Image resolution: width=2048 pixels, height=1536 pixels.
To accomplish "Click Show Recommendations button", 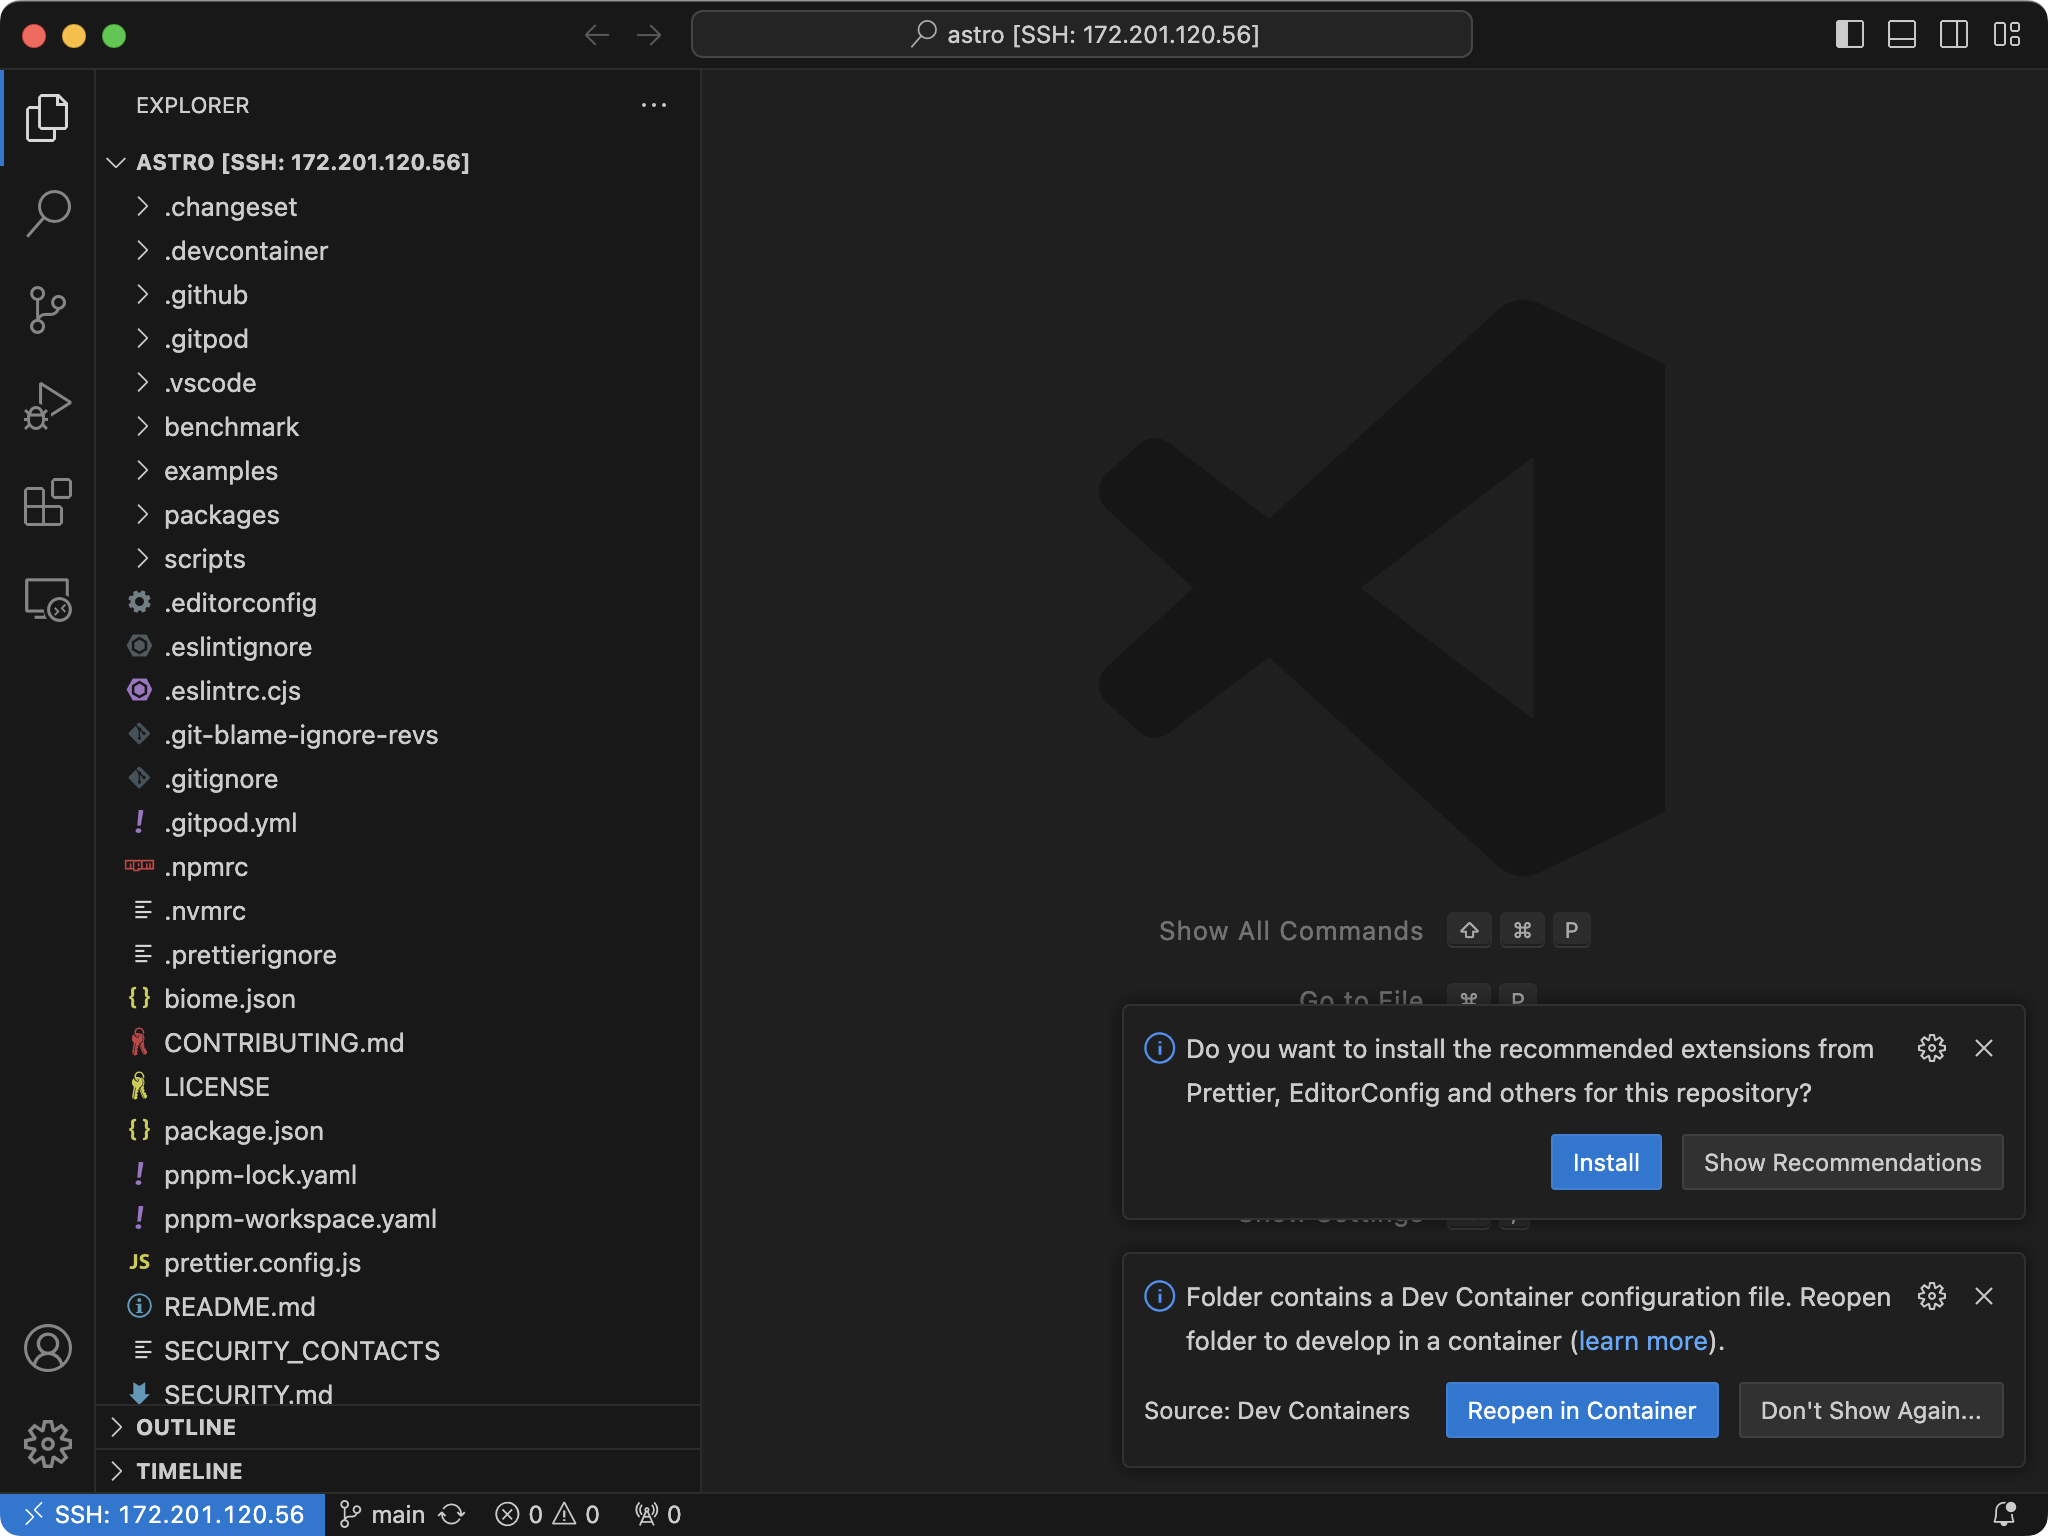I will 1842,1162.
